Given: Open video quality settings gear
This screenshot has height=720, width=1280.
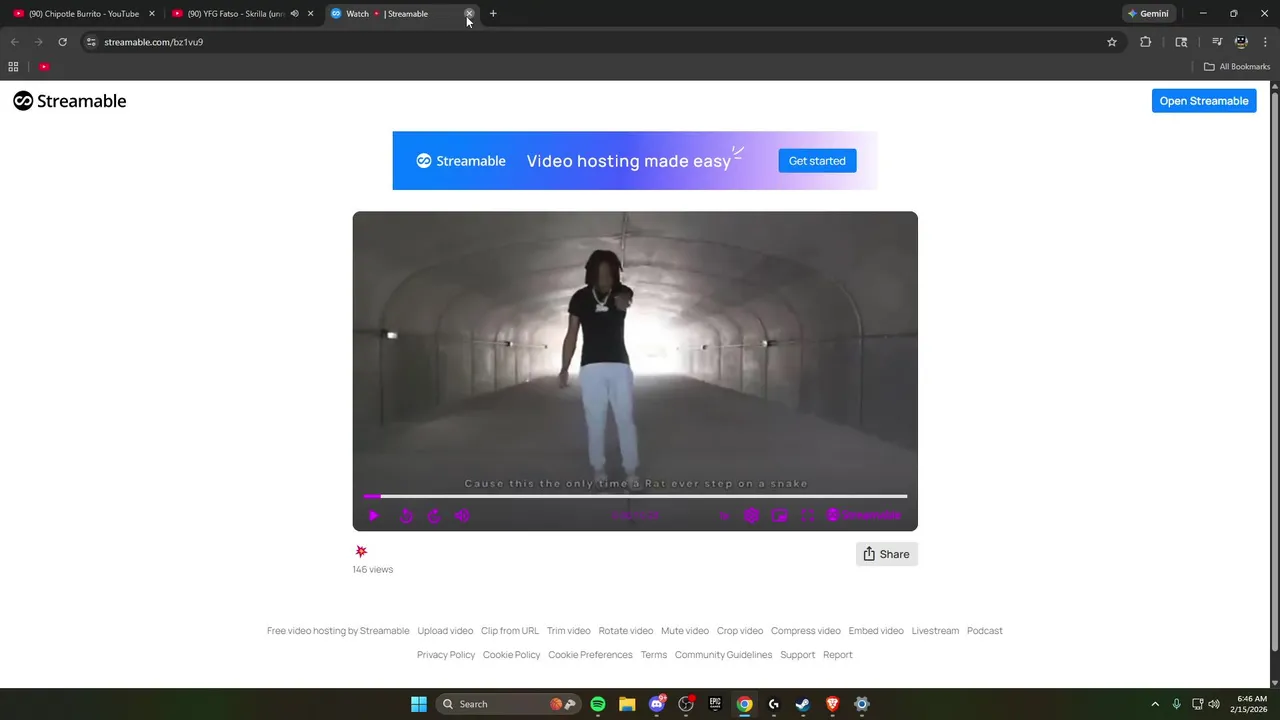Looking at the screenshot, I should 751,516.
